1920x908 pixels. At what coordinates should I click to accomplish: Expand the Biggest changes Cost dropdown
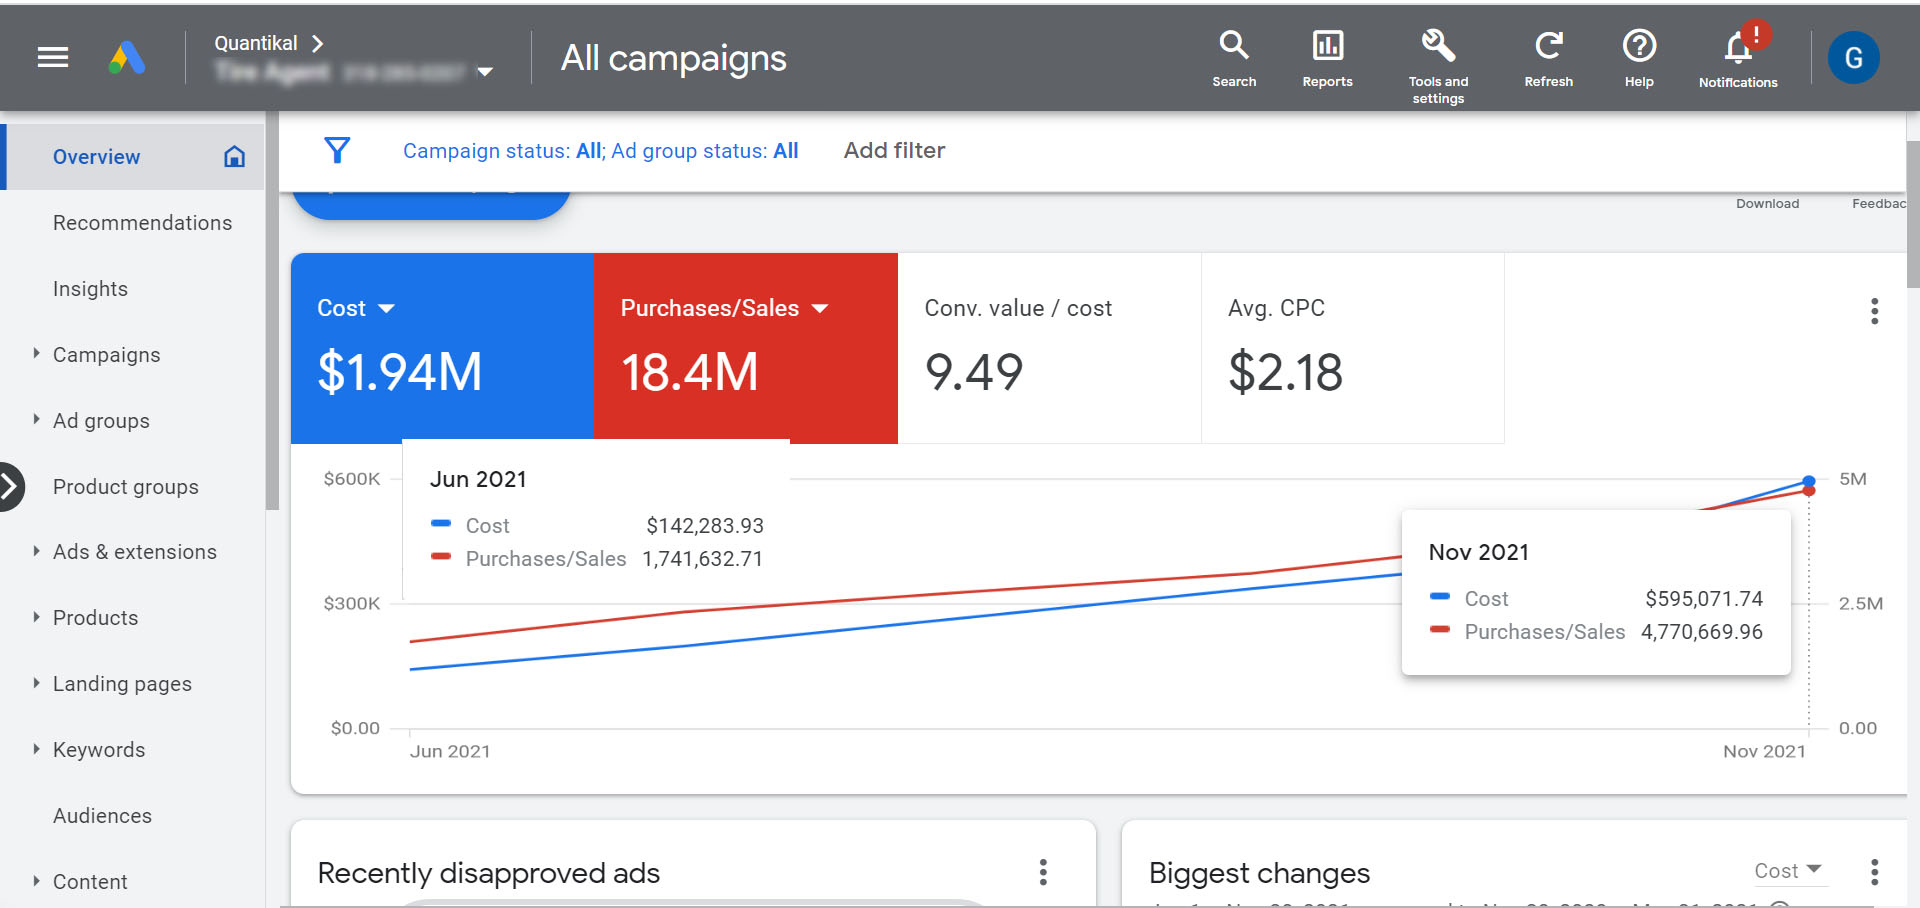tap(1789, 870)
